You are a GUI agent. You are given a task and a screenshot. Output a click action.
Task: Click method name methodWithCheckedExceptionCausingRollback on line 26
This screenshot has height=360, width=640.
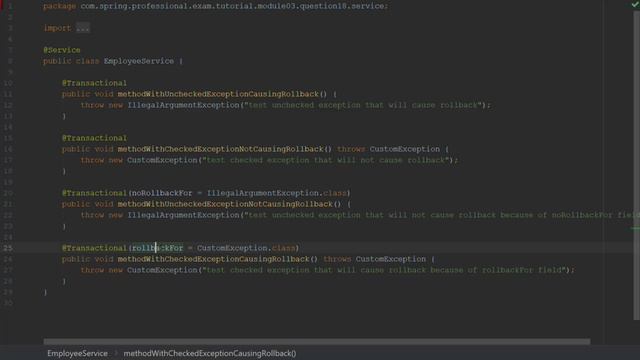[x=213, y=259]
